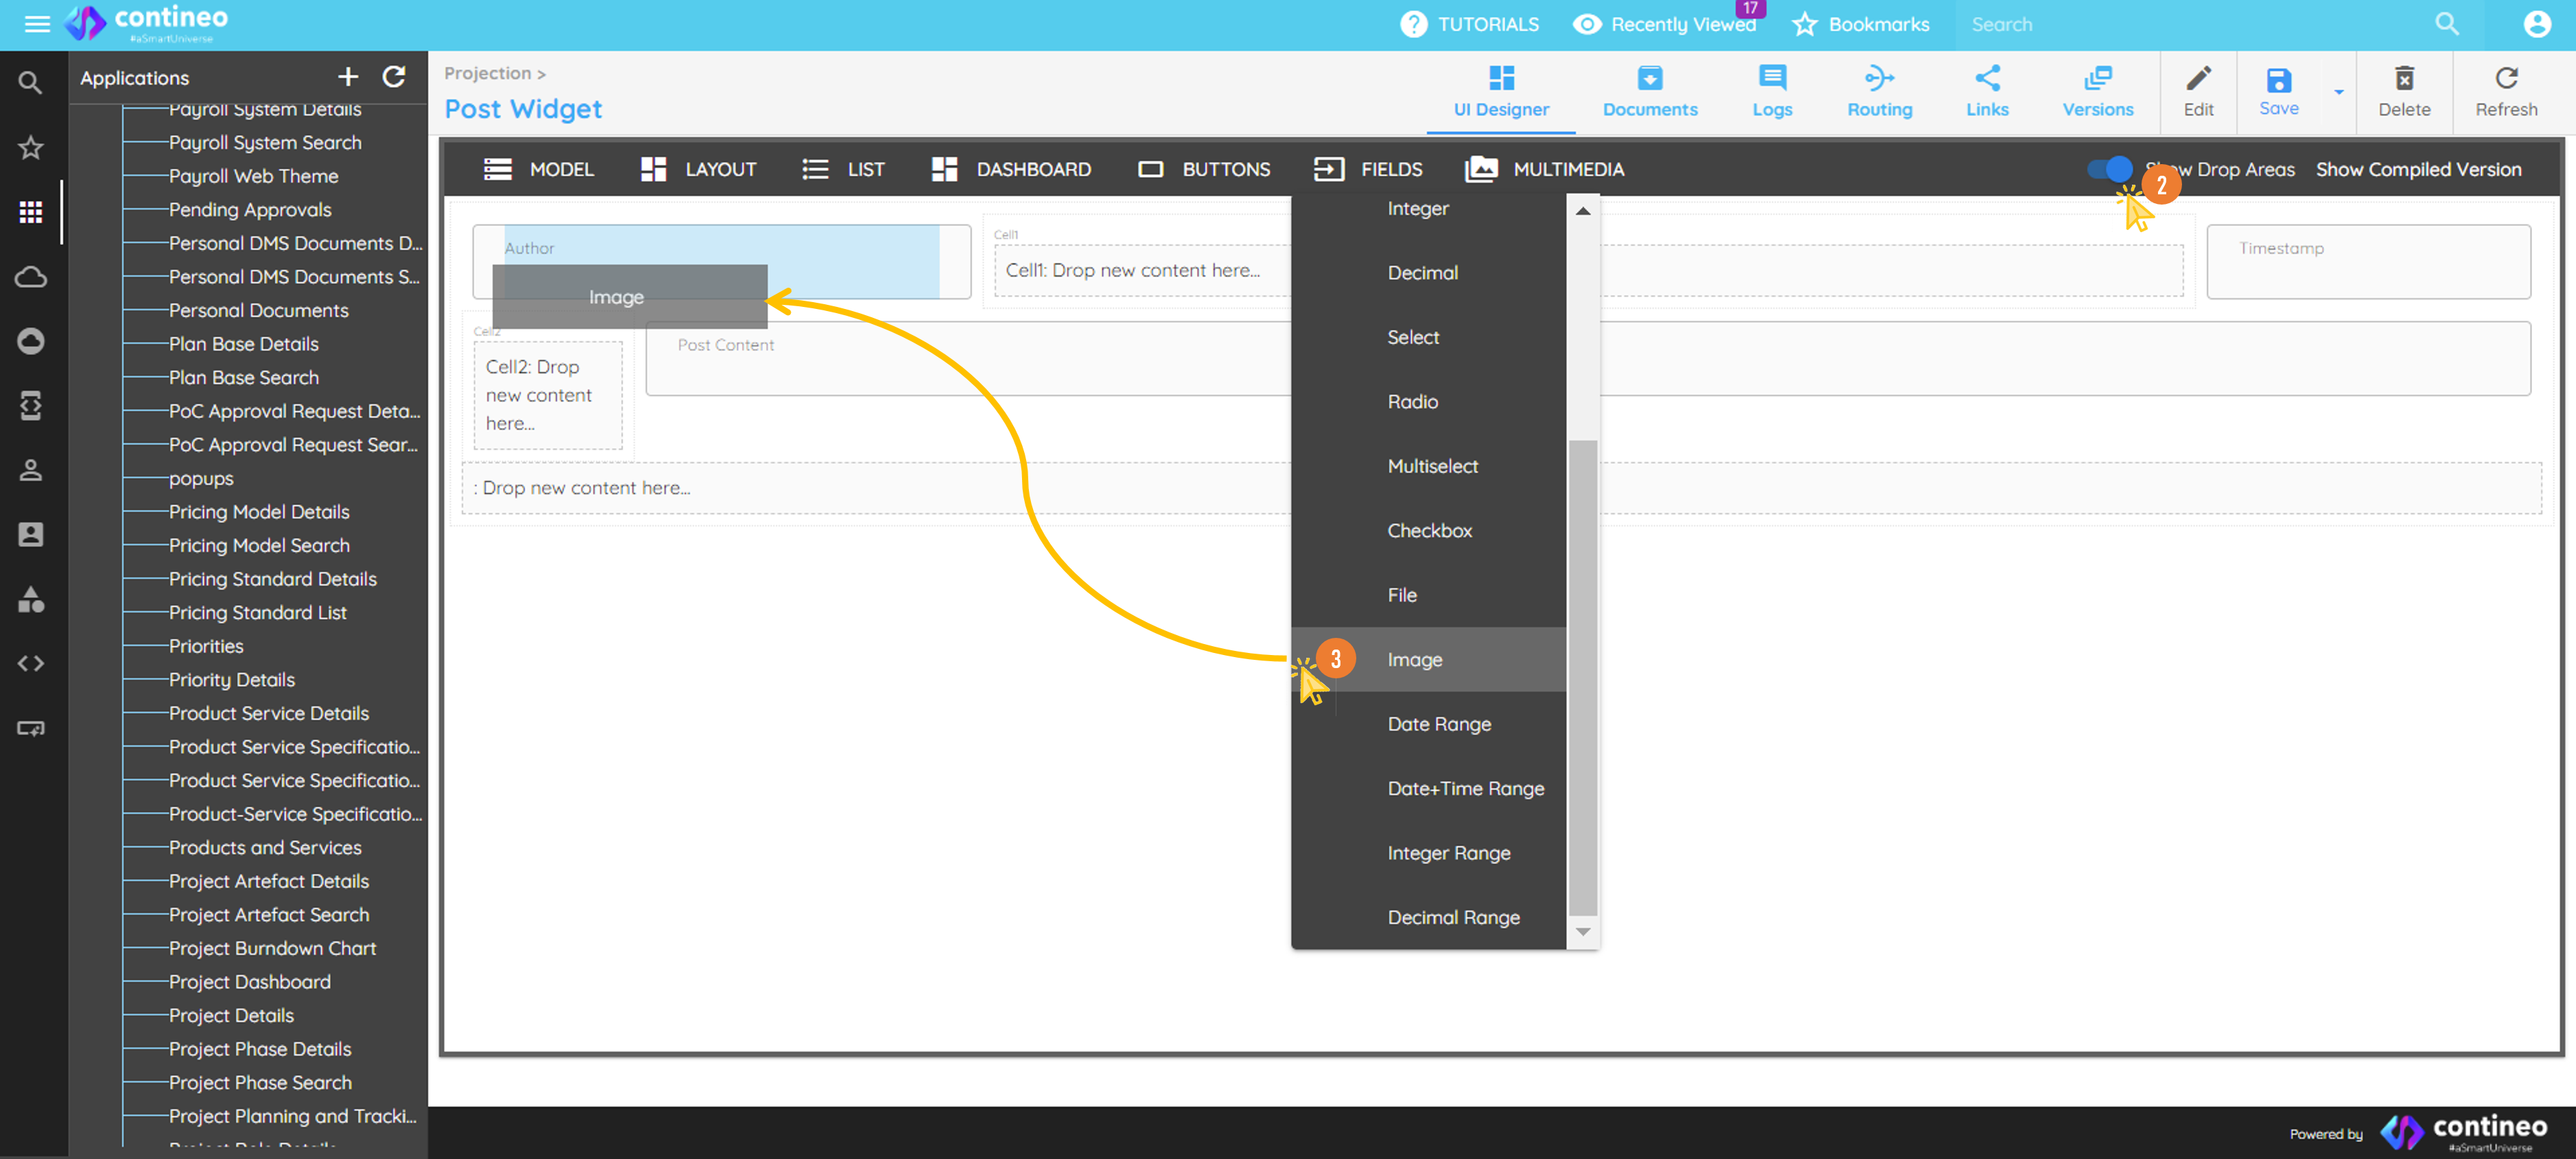2576x1159 pixels.
Task: Expand the Save options dropdown arrow
Action: [x=2338, y=92]
